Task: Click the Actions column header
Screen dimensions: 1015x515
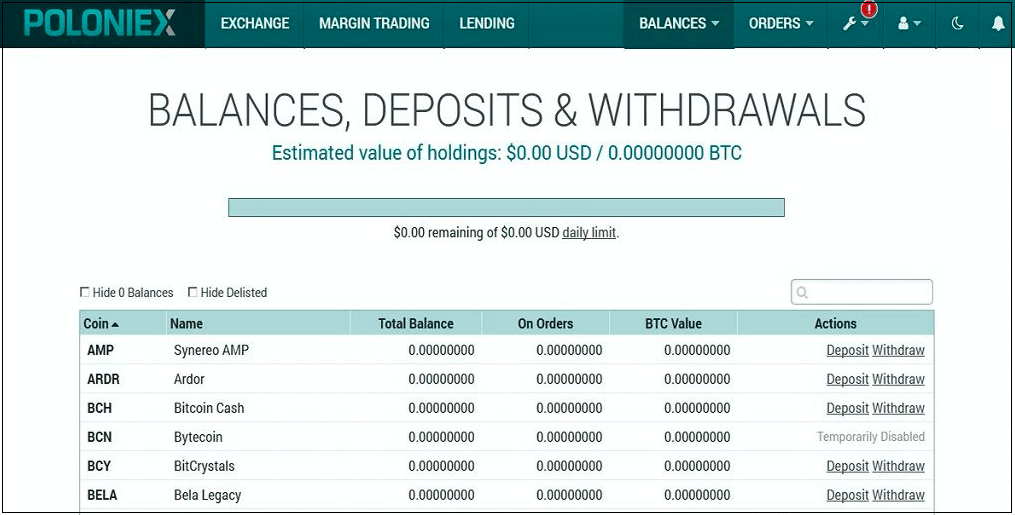Action: pyautogui.click(x=835, y=323)
